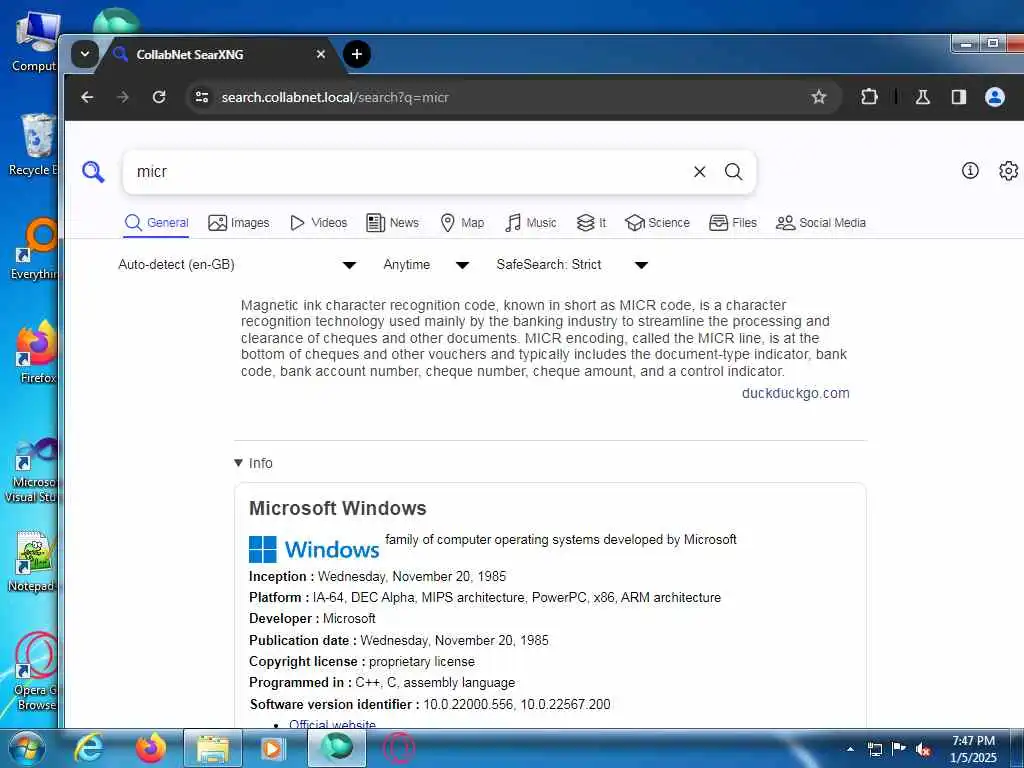This screenshot has width=1024, height=768.
Task: Open a new tab with plus button
Action: 357,54
